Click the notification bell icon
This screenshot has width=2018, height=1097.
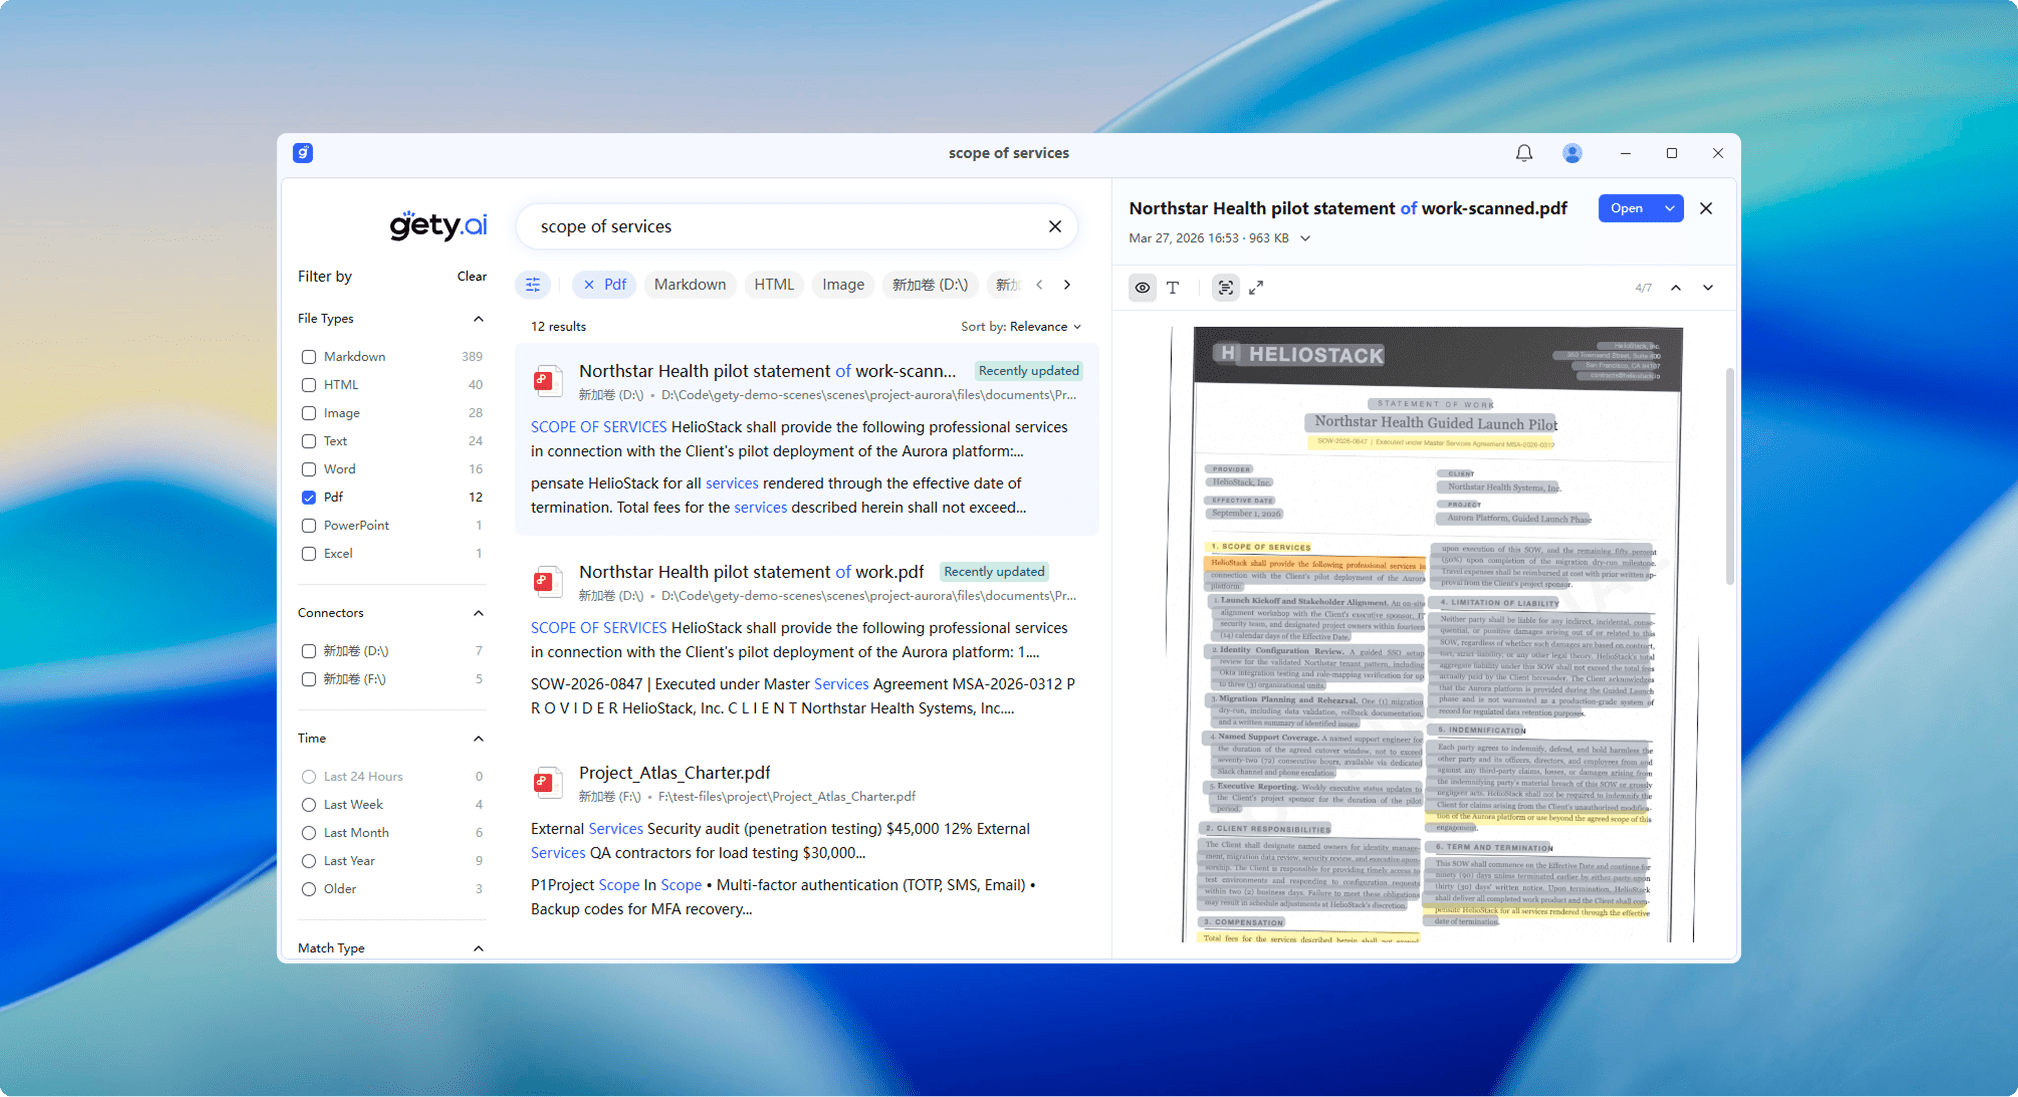(1523, 153)
